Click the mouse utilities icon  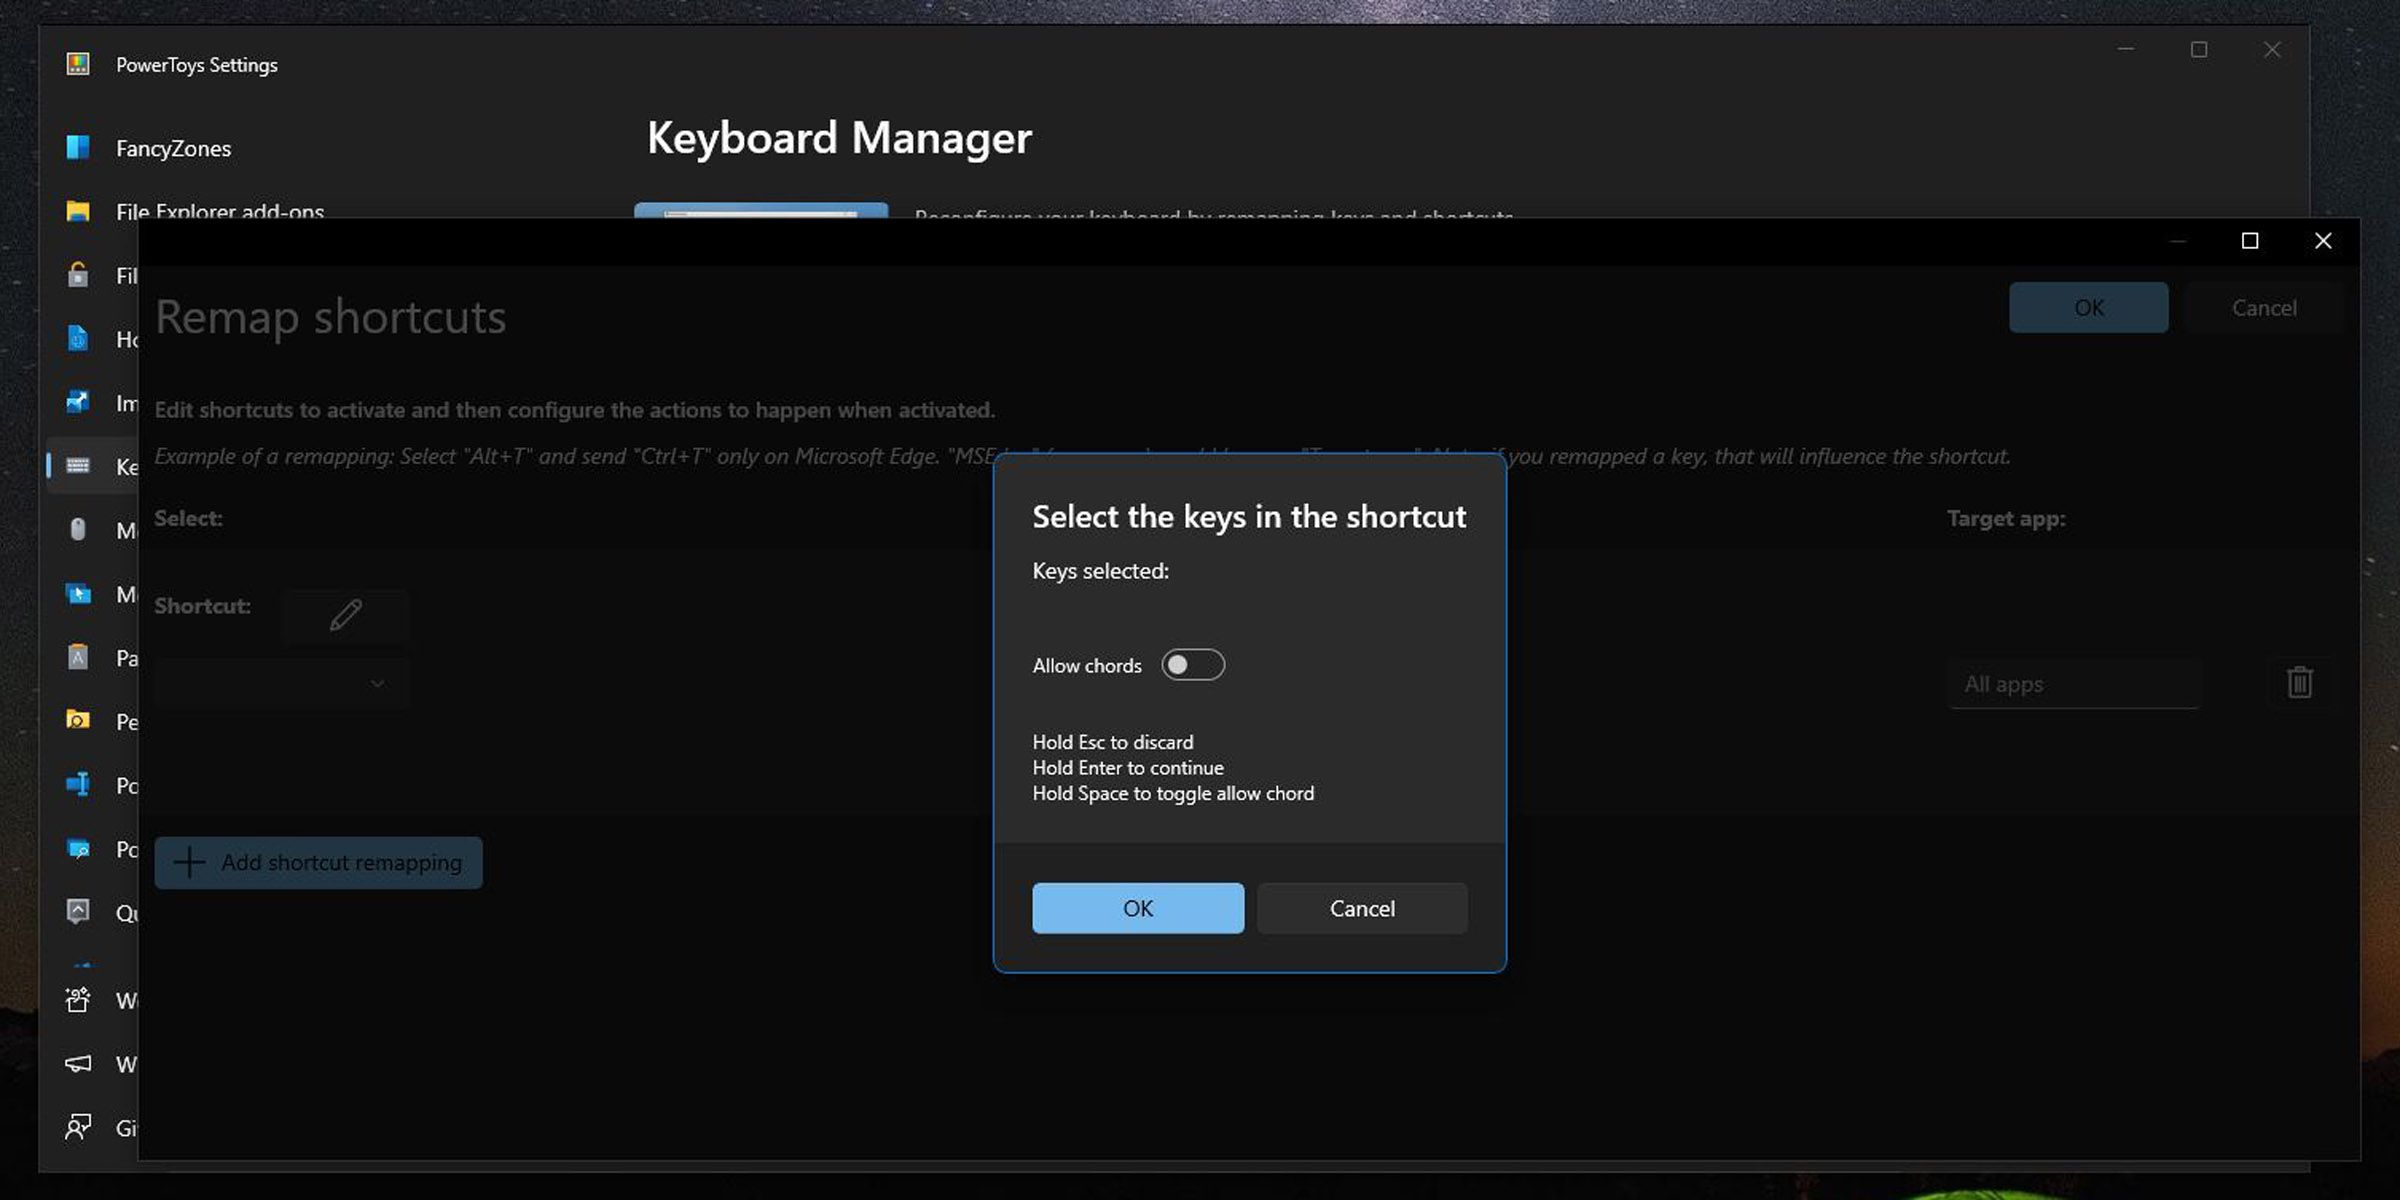tap(78, 529)
